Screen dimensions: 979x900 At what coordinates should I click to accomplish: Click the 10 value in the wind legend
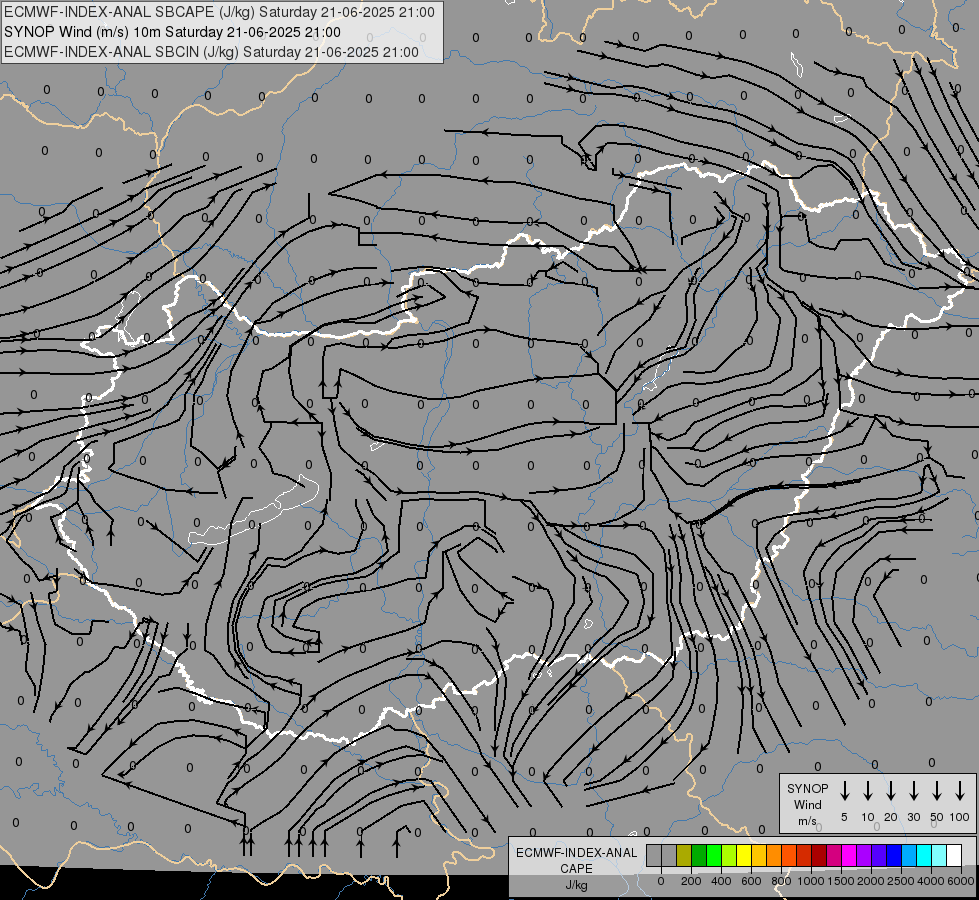pos(868,817)
